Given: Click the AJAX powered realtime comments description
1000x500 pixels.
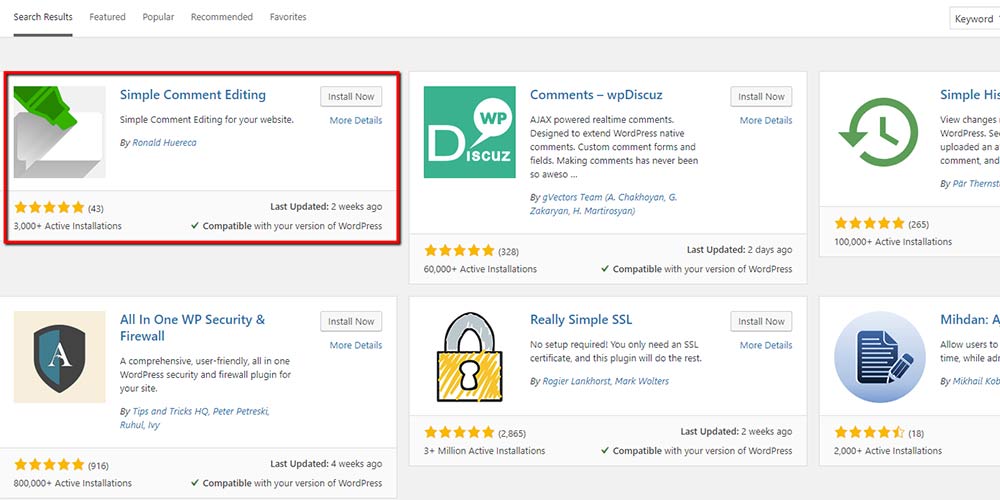Looking at the screenshot, I should click(614, 147).
